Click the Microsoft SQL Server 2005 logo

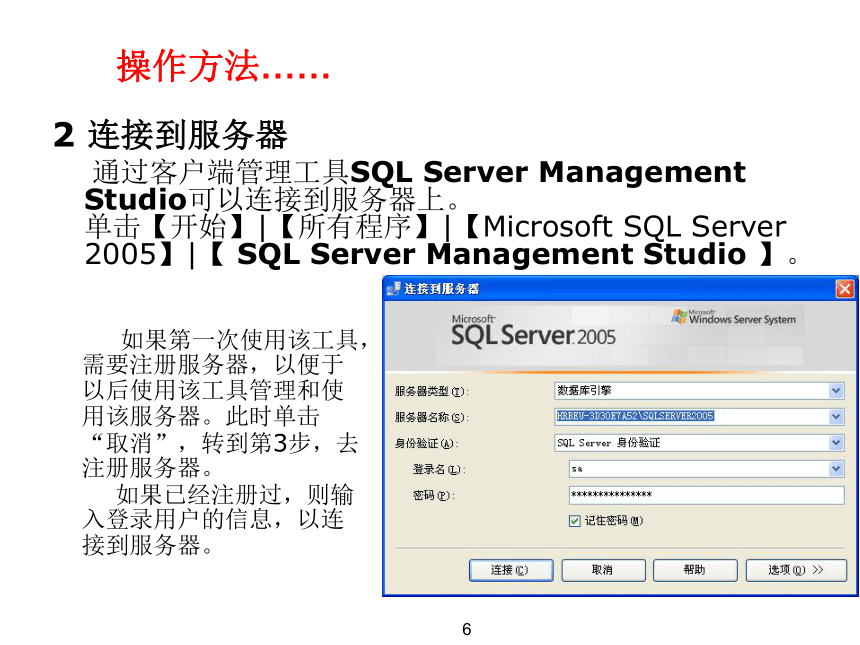click(x=533, y=332)
